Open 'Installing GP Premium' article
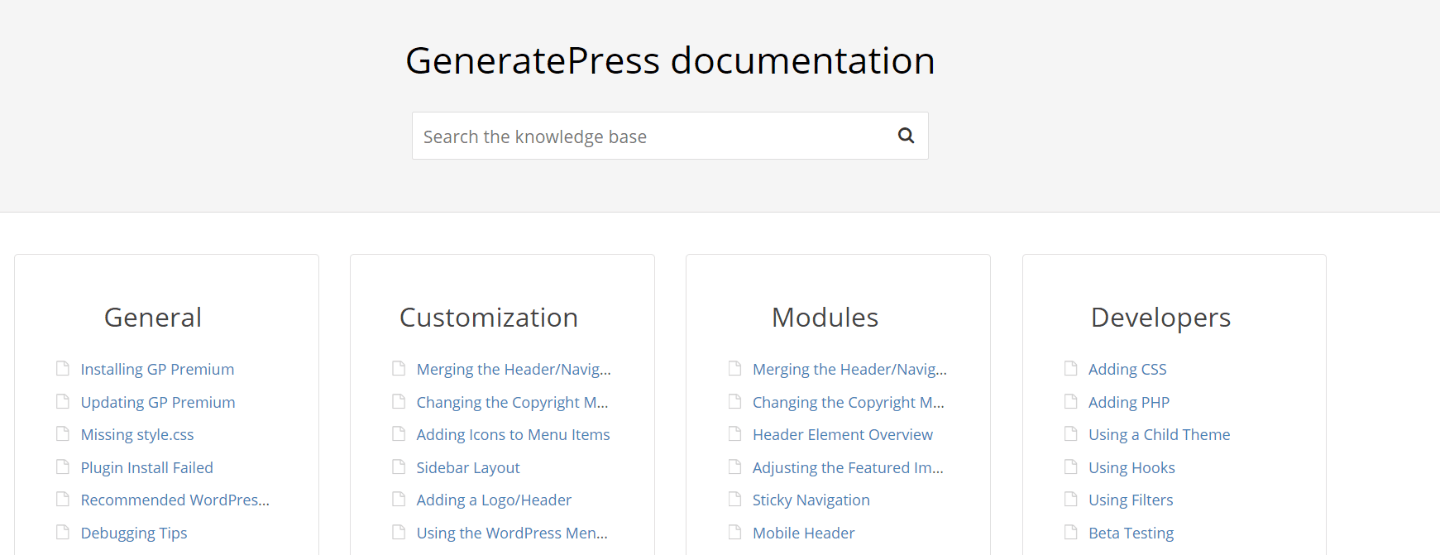Screen dimensions: 1440x555 [157, 369]
